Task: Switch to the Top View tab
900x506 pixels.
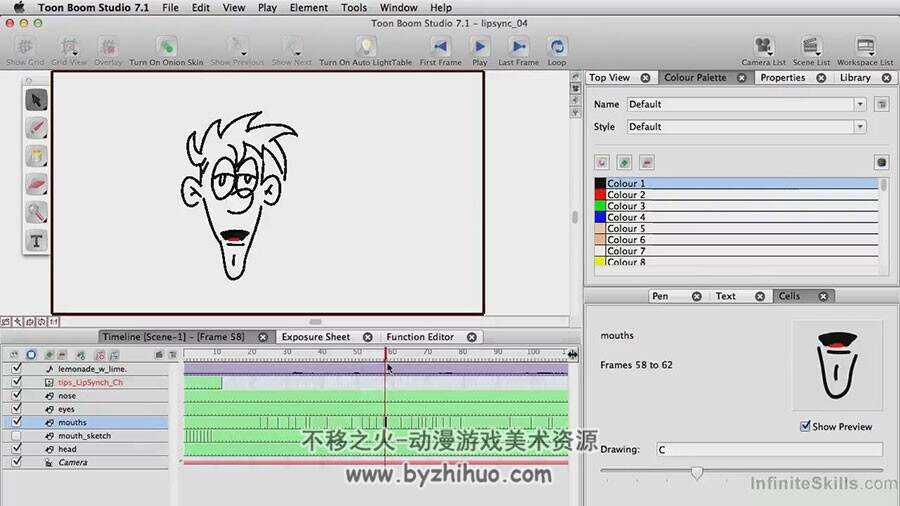Action: (x=610, y=77)
